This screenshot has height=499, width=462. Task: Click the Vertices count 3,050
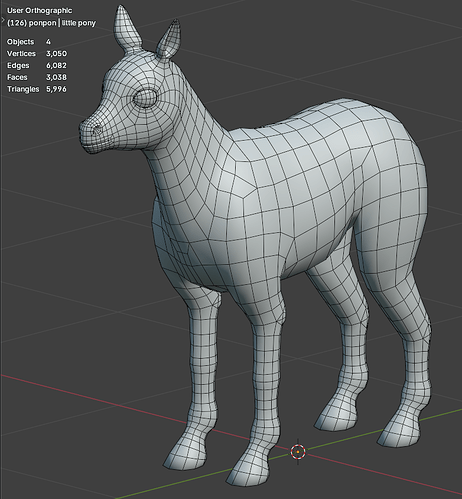tap(56, 54)
